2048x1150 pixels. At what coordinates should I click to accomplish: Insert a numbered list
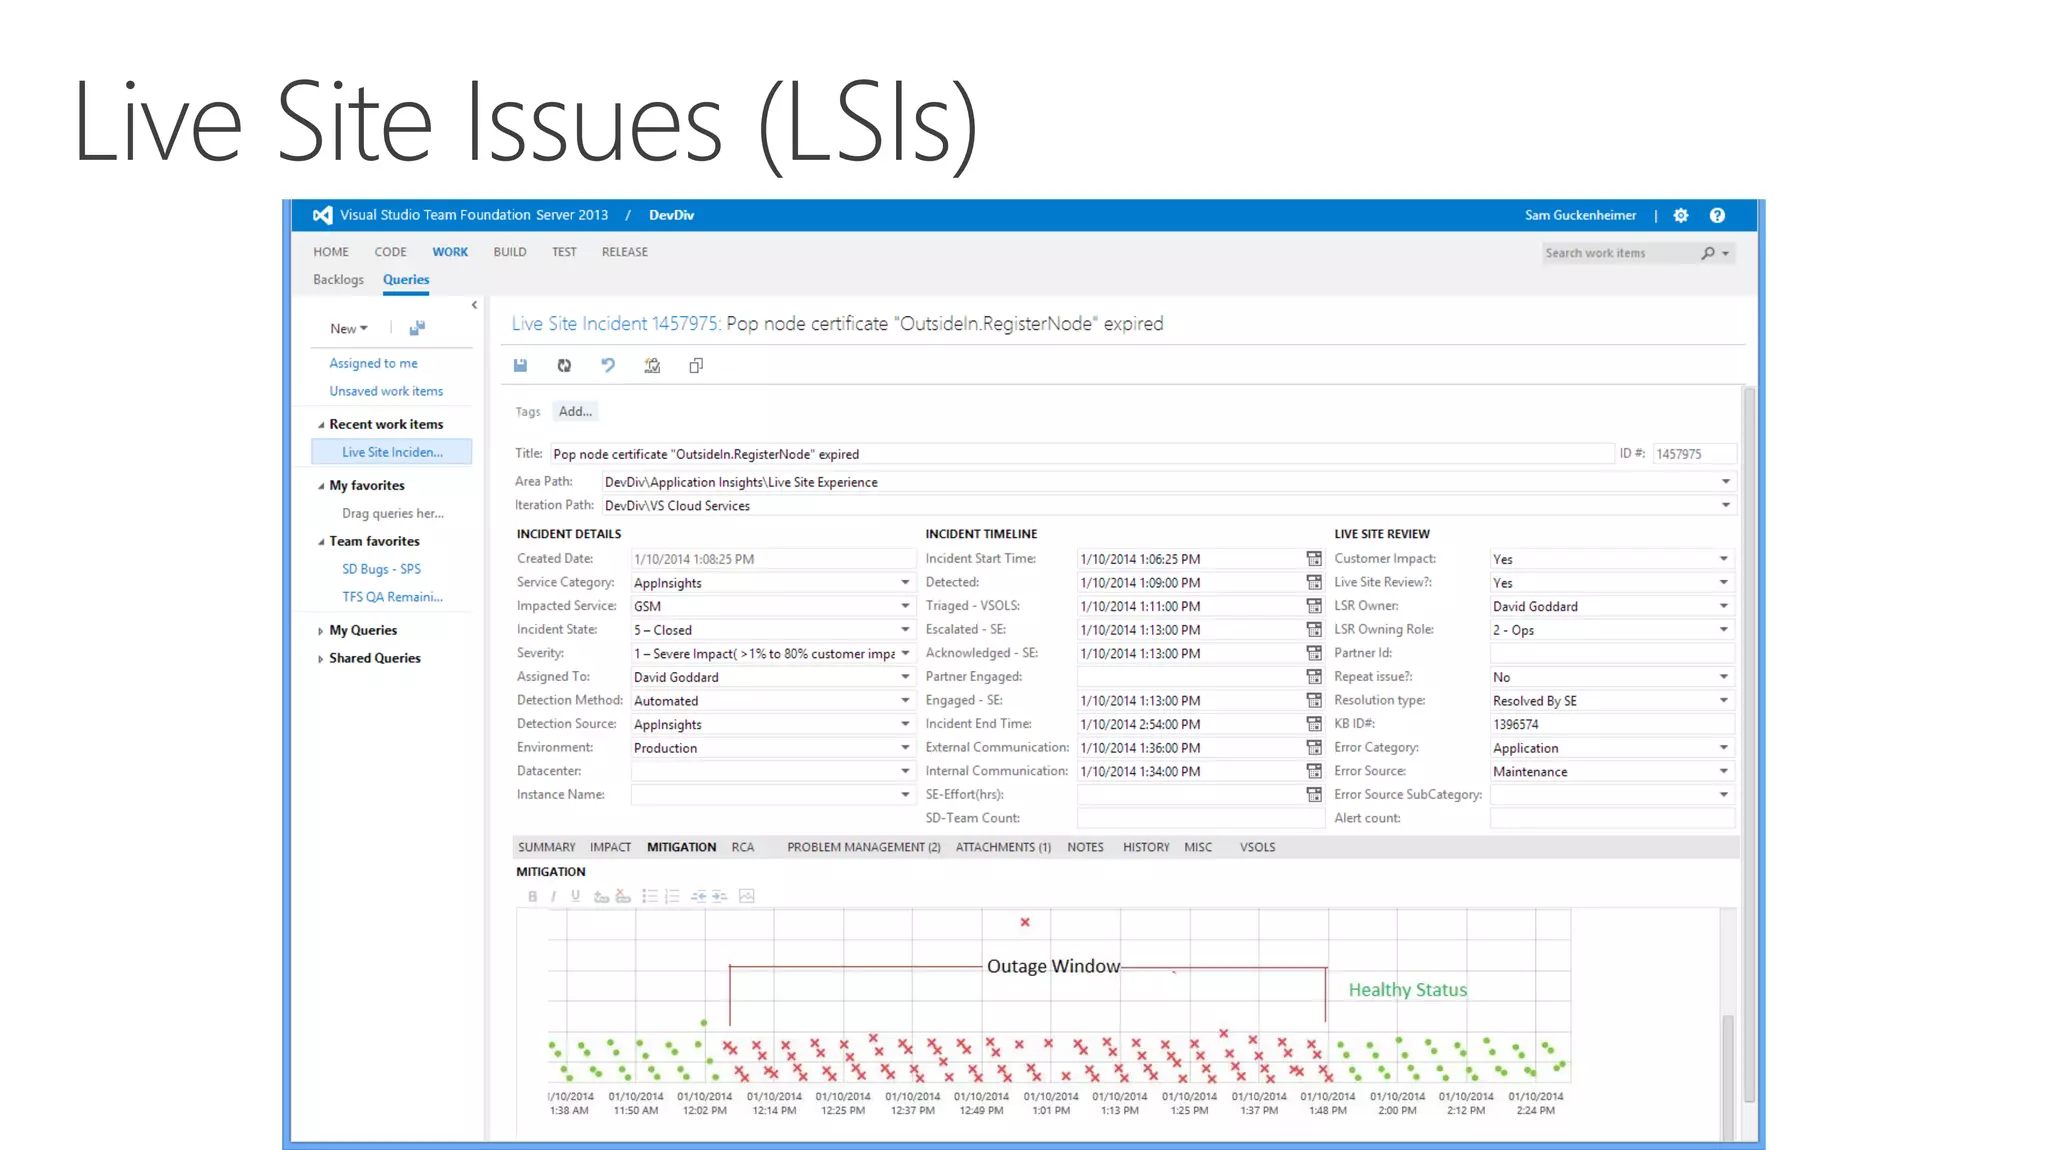pyautogui.click(x=672, y=896)
